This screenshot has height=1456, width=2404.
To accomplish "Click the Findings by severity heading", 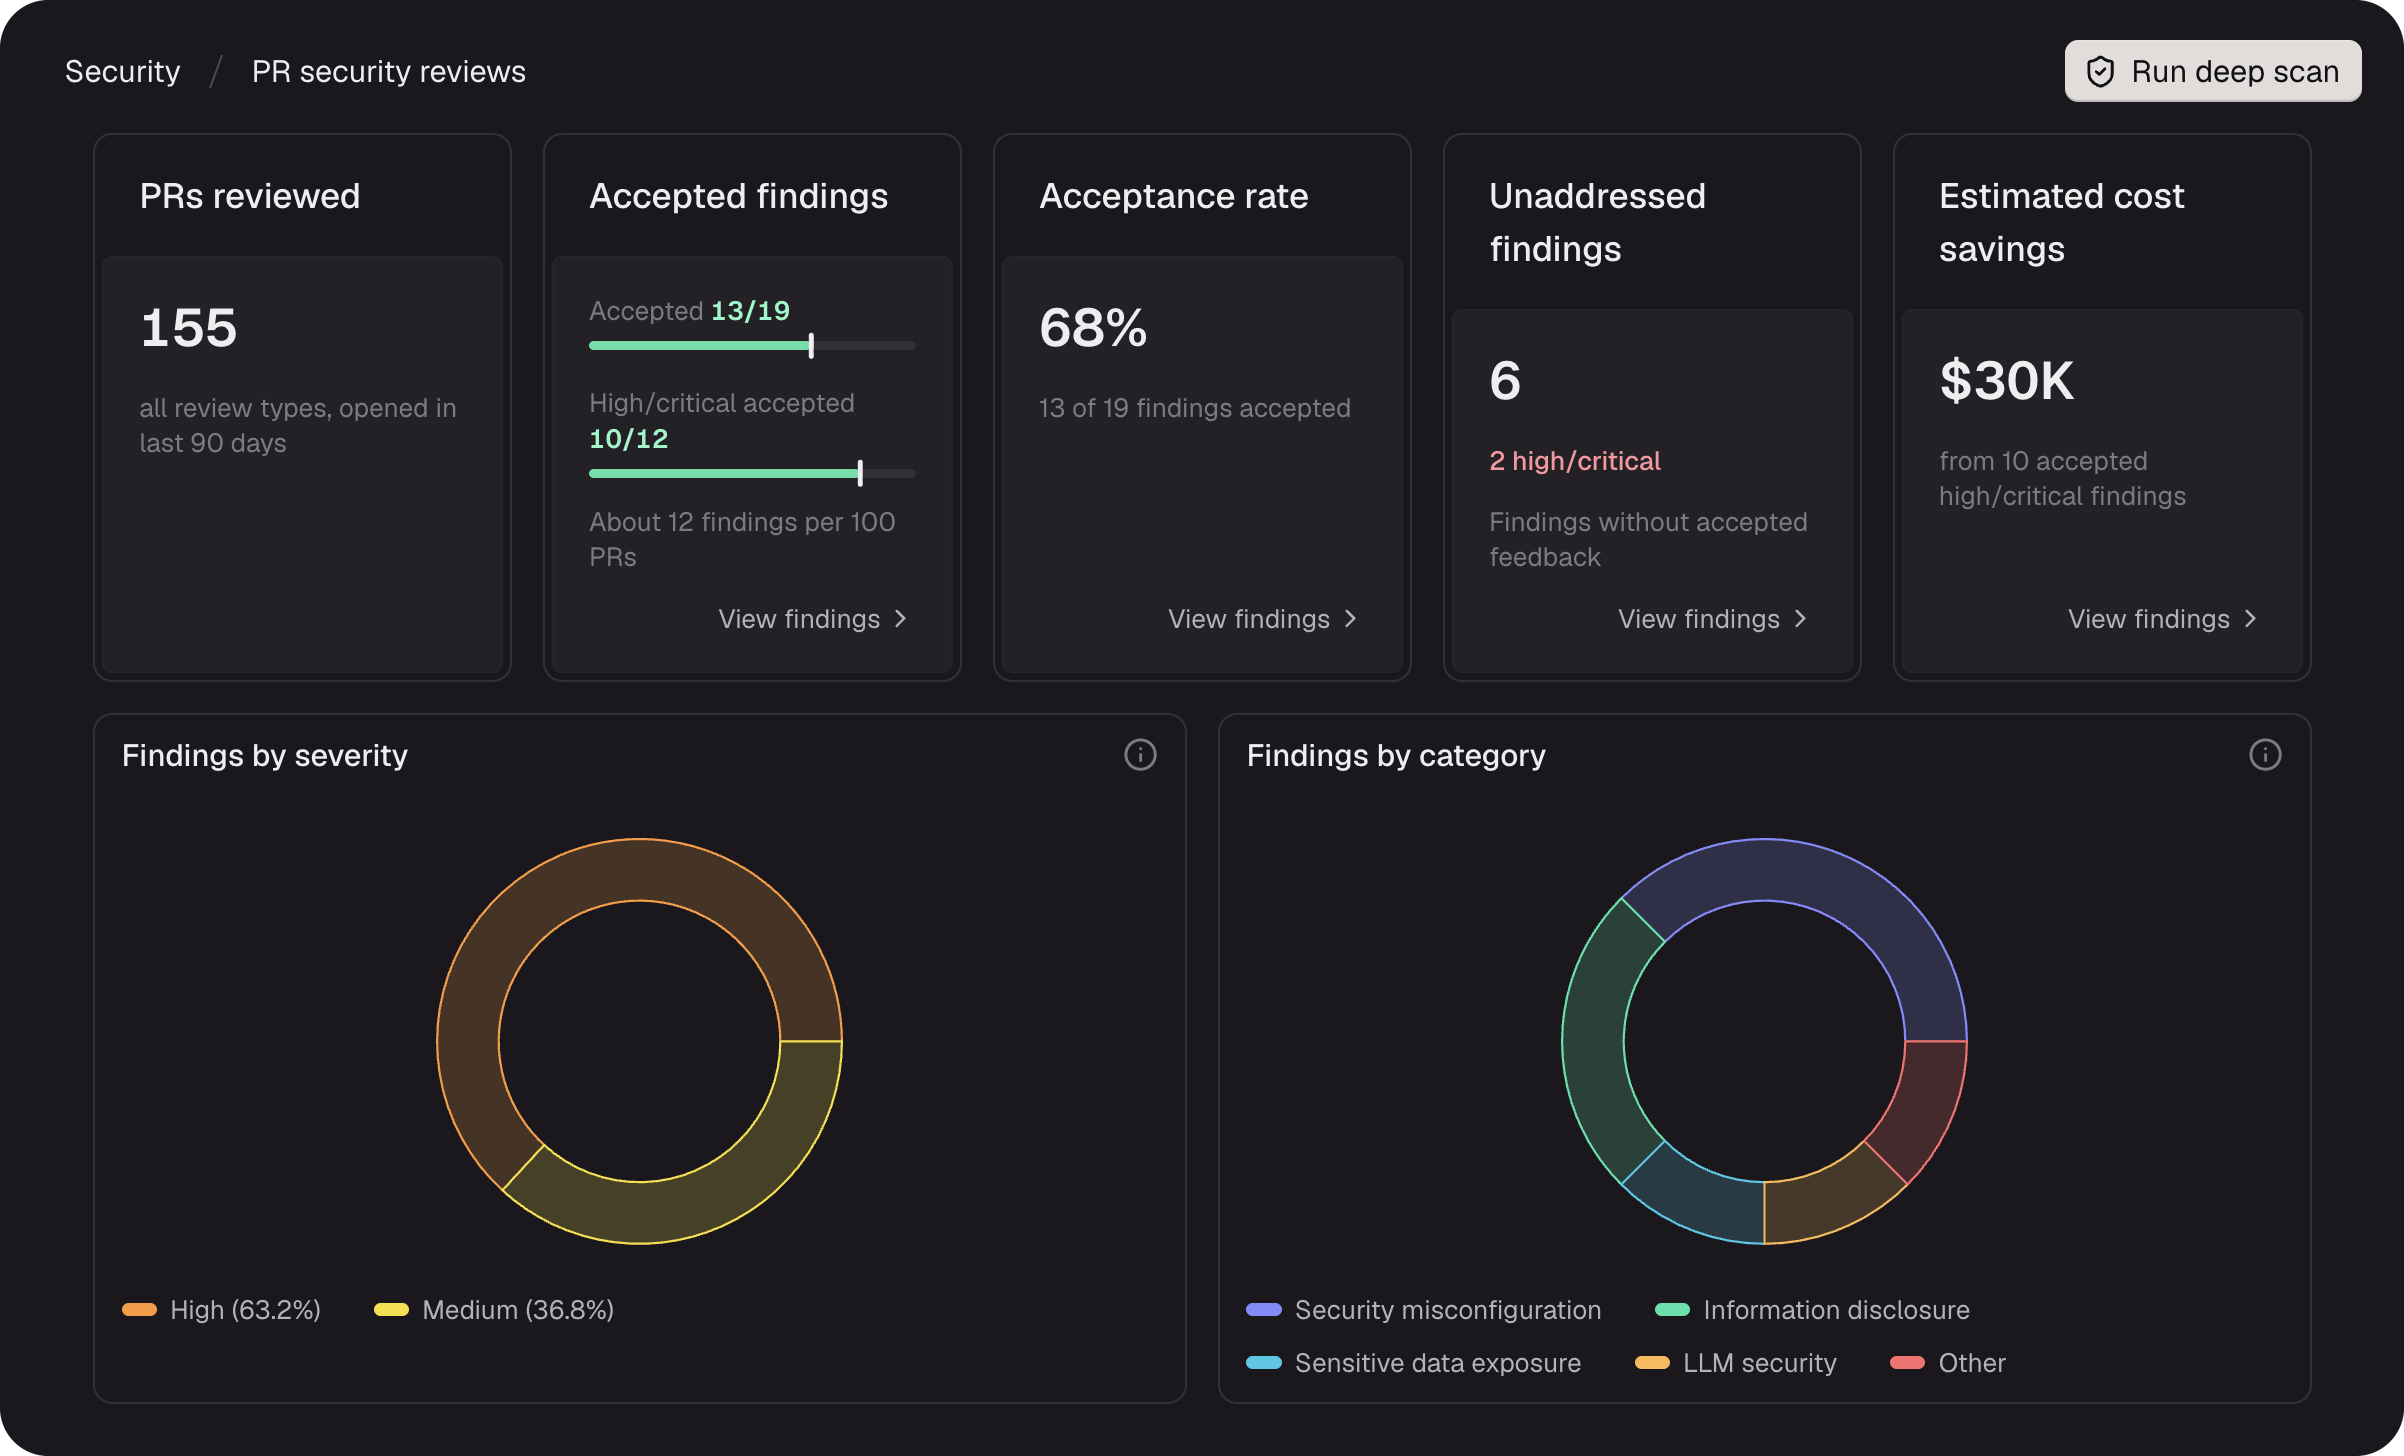I will [x=265, y=755].
